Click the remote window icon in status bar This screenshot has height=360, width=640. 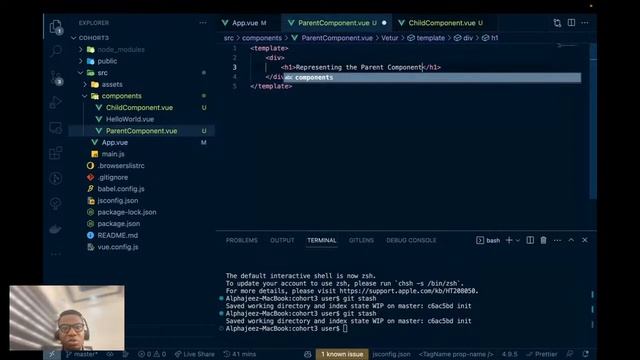[52, 354]
